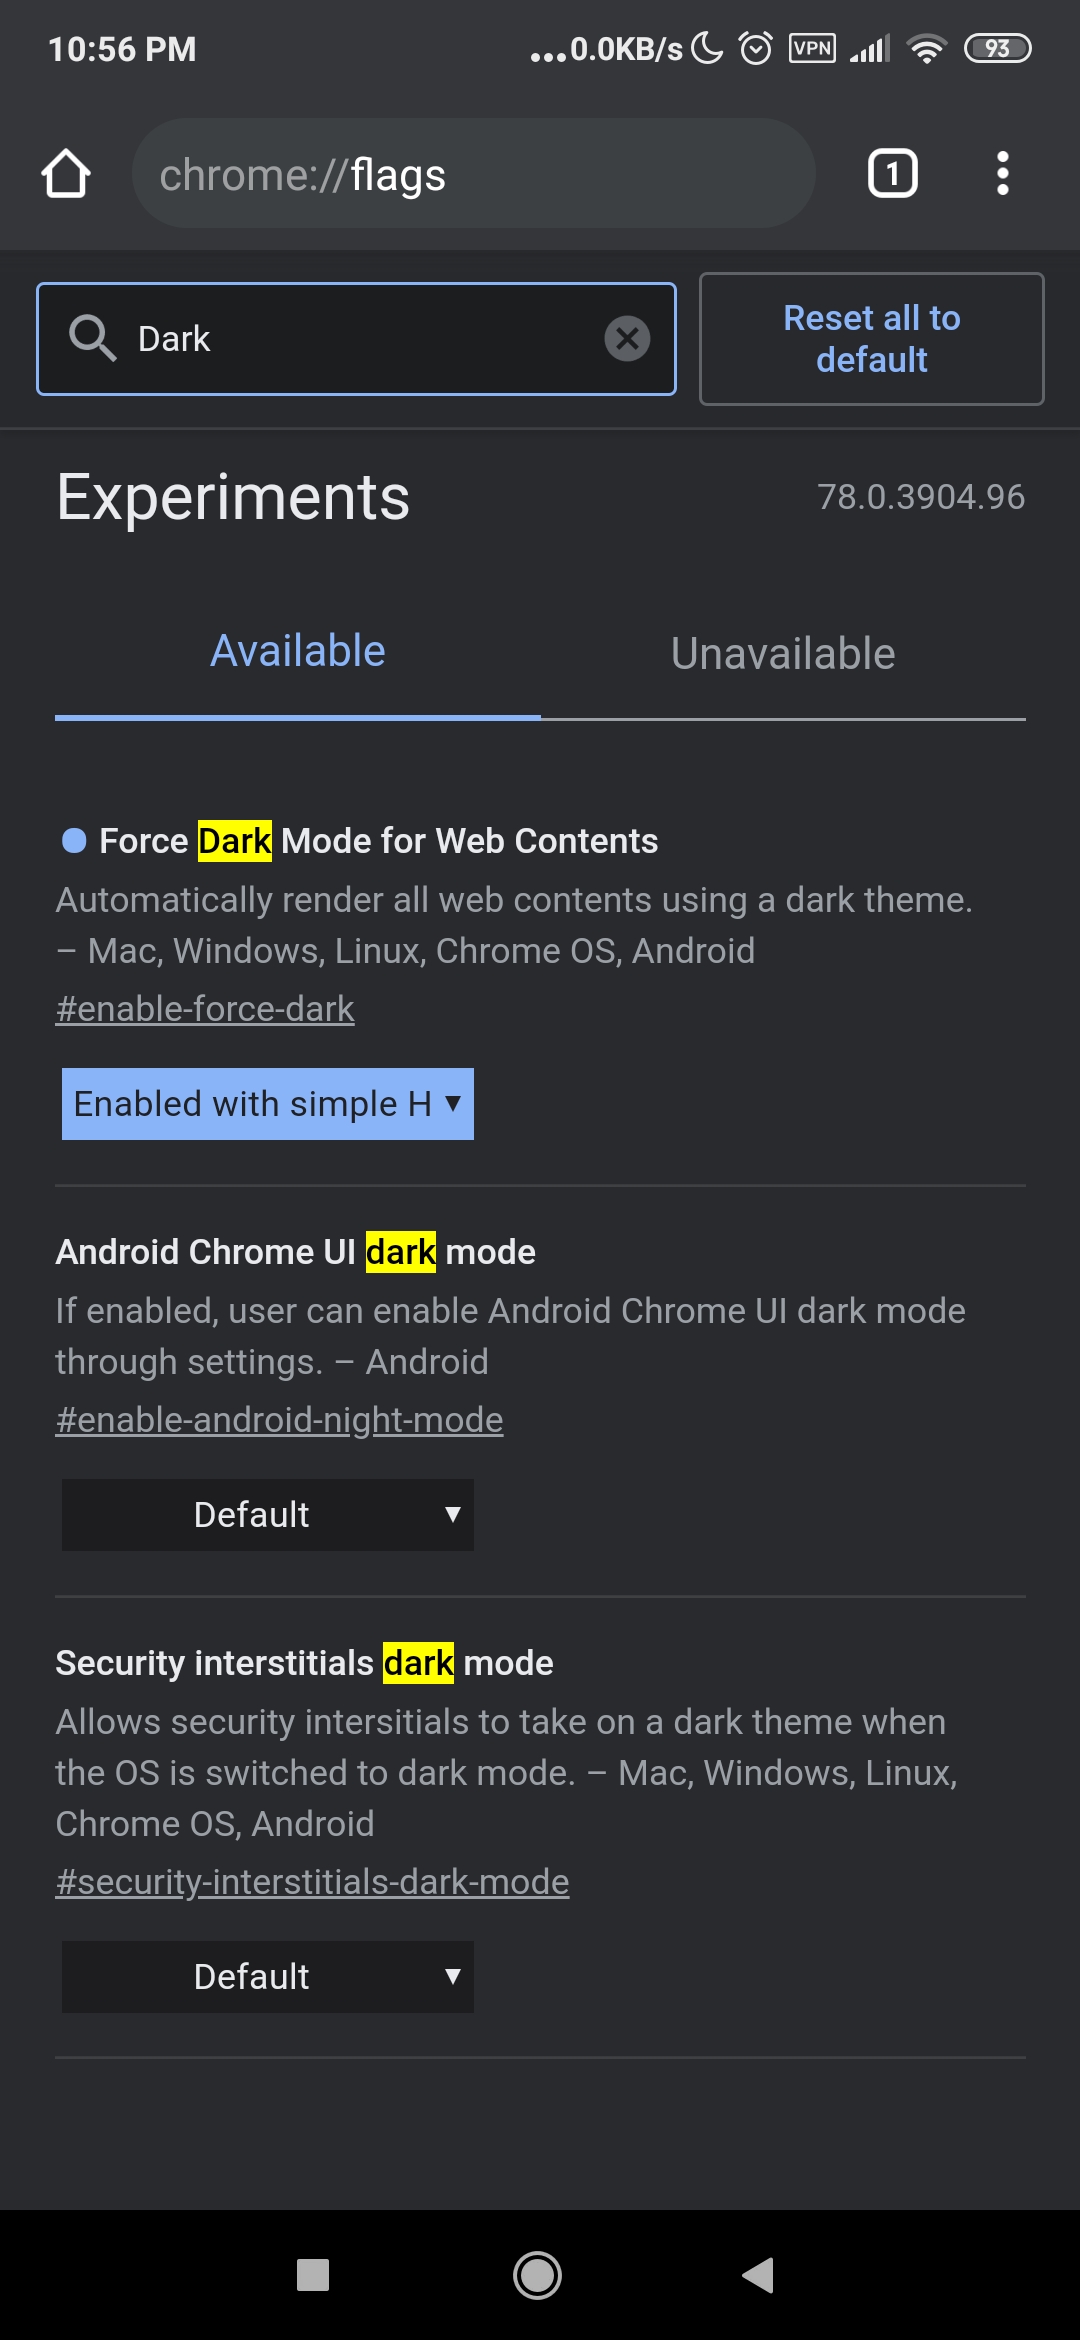Open the #enable-force-dark link
The height and width of the screenshot is (2340, 1080).
point(204,1008)
